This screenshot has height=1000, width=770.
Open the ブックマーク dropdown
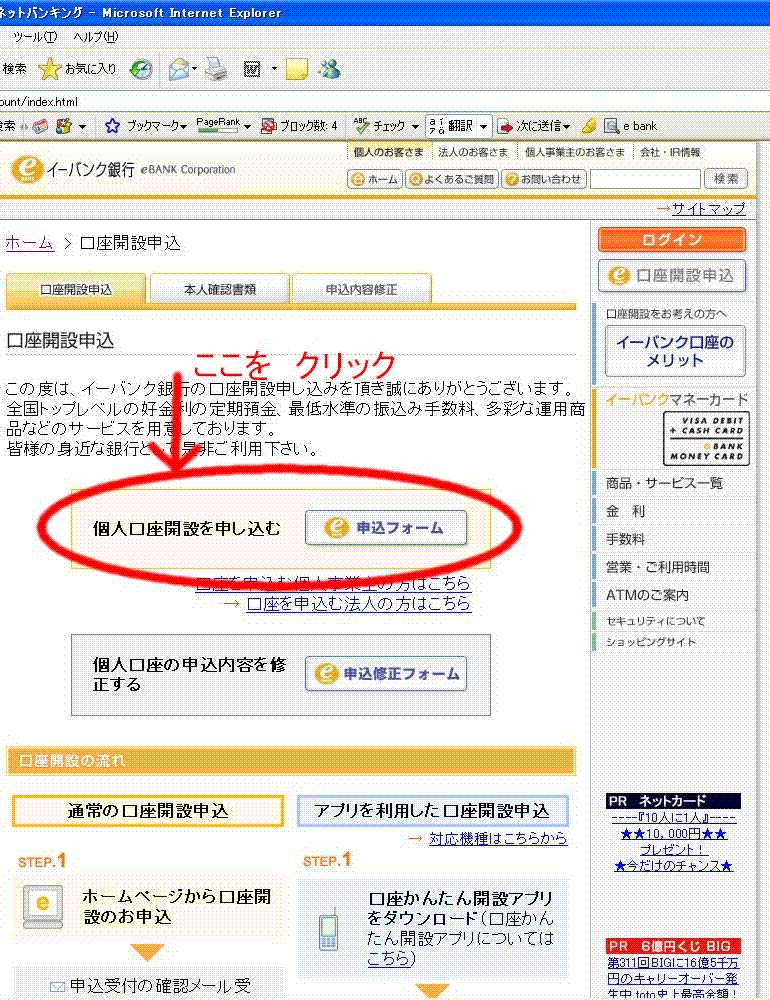click(156, 126)
